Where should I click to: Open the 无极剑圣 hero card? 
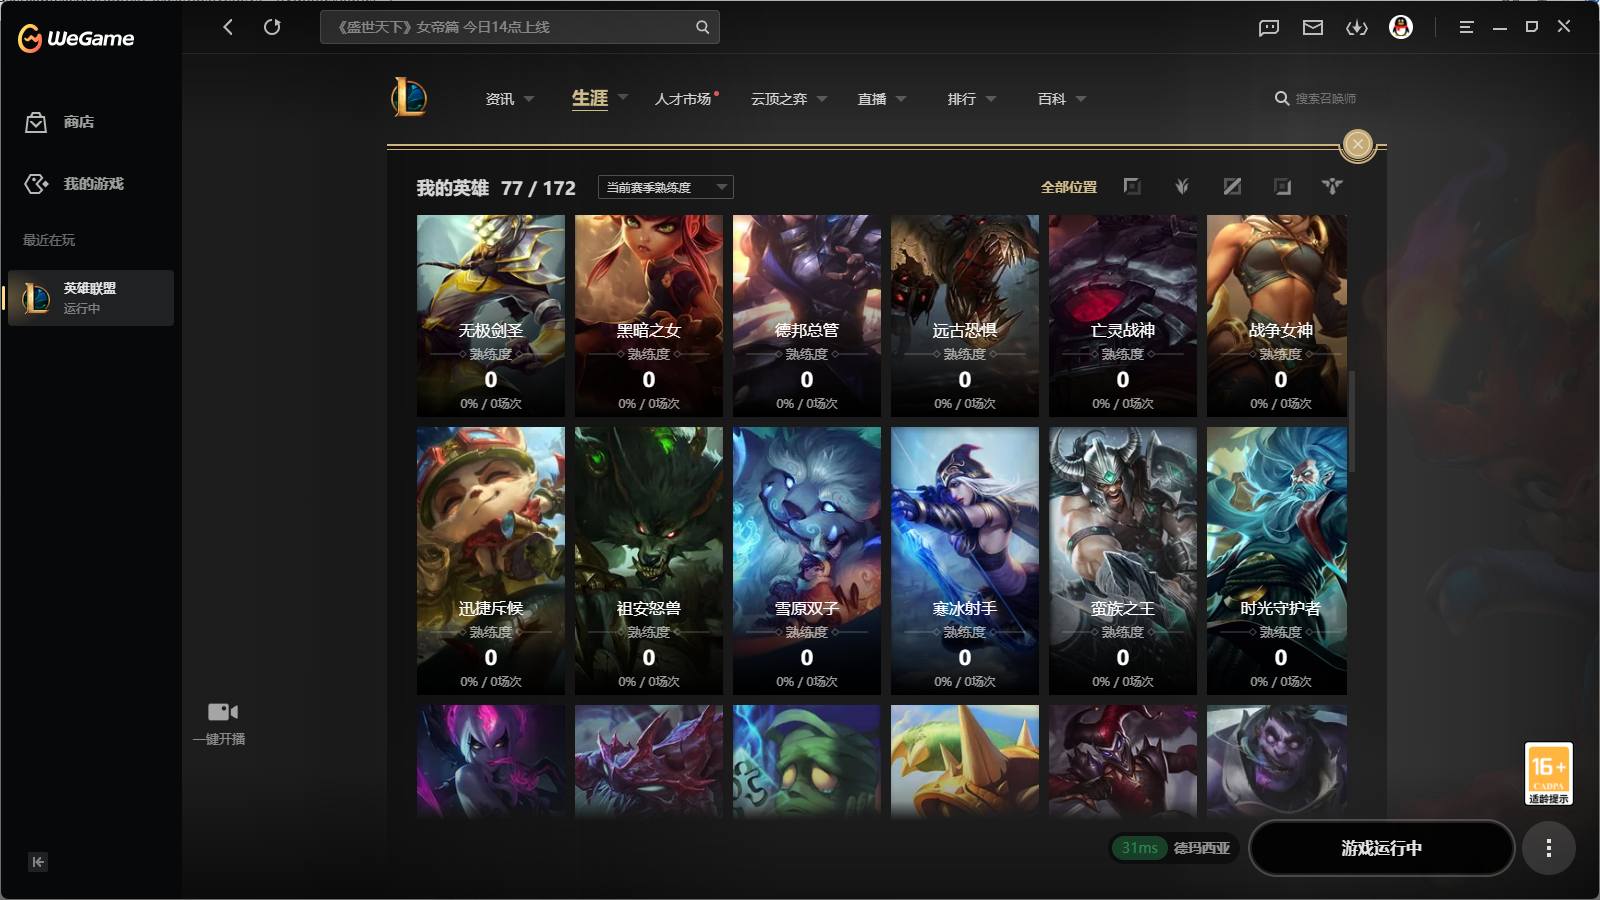[491, 316]
